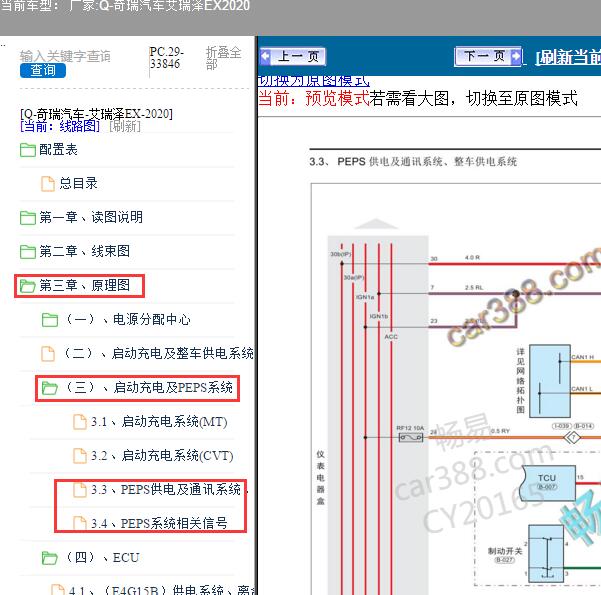Go to previous page 上一页

tap(292, 57)
